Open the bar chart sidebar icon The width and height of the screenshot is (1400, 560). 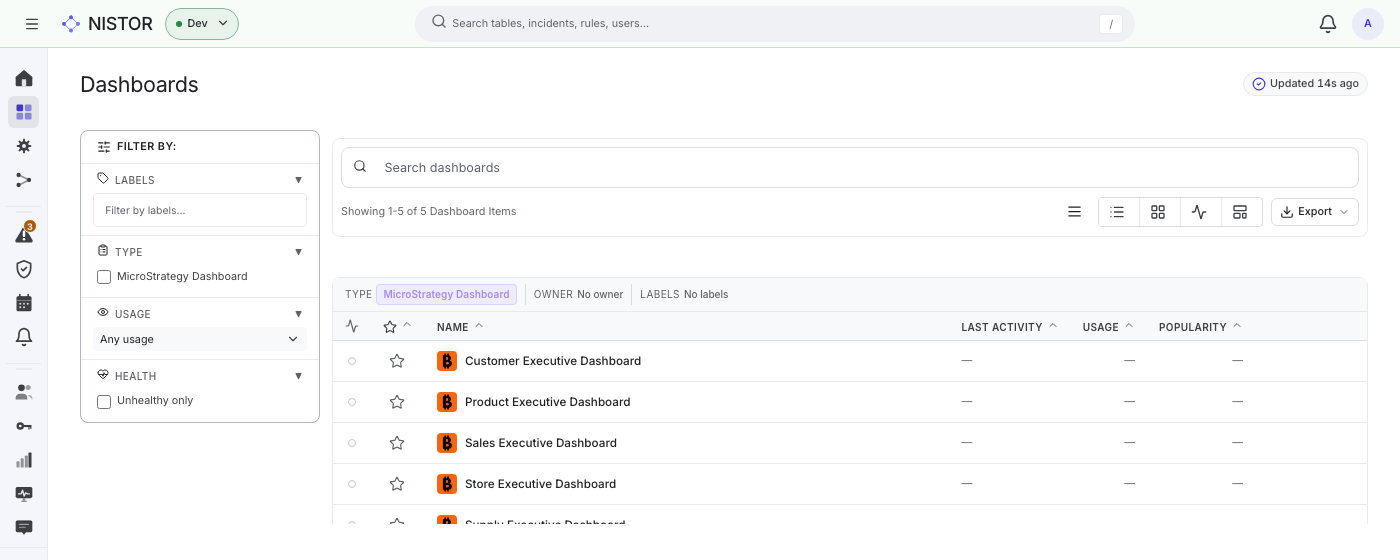24,460
